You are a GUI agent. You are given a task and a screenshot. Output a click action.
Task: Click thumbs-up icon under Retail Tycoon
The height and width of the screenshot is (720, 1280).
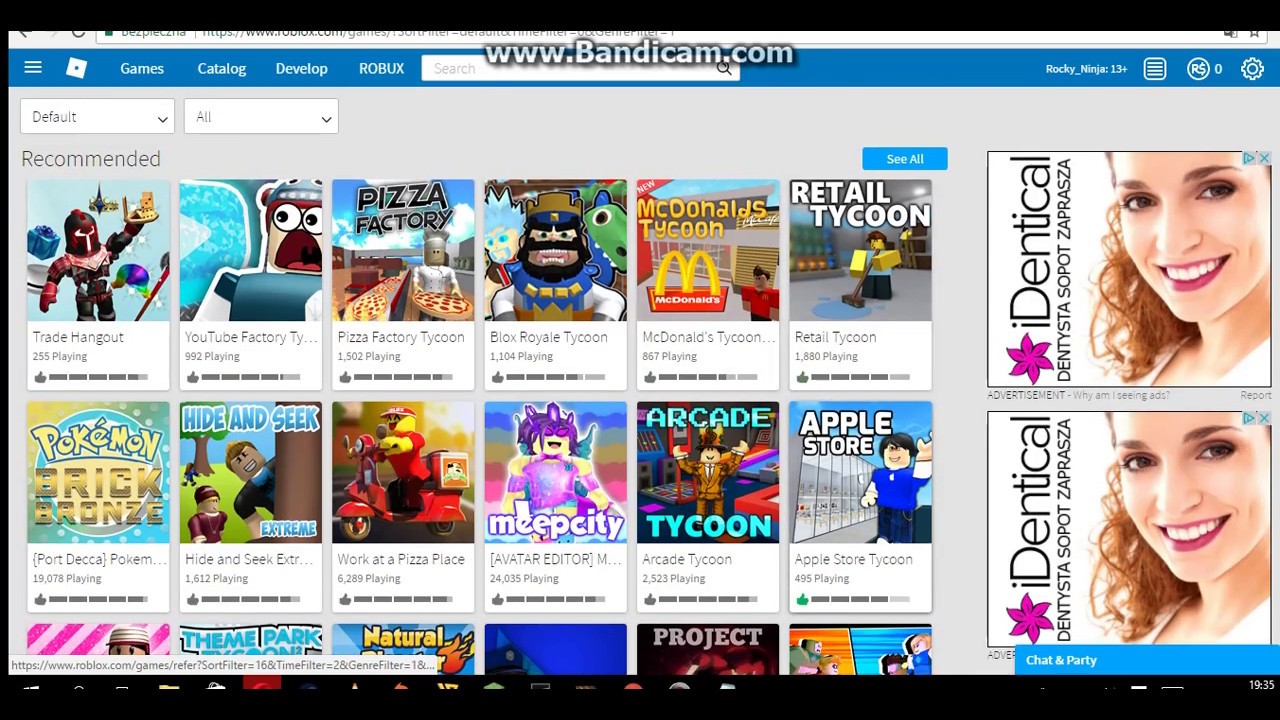click(x=802, y=377)
